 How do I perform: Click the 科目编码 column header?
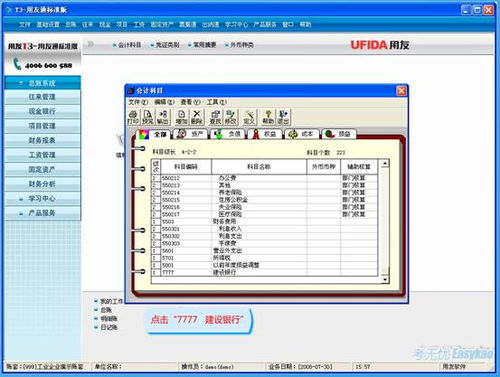(186, 167)
